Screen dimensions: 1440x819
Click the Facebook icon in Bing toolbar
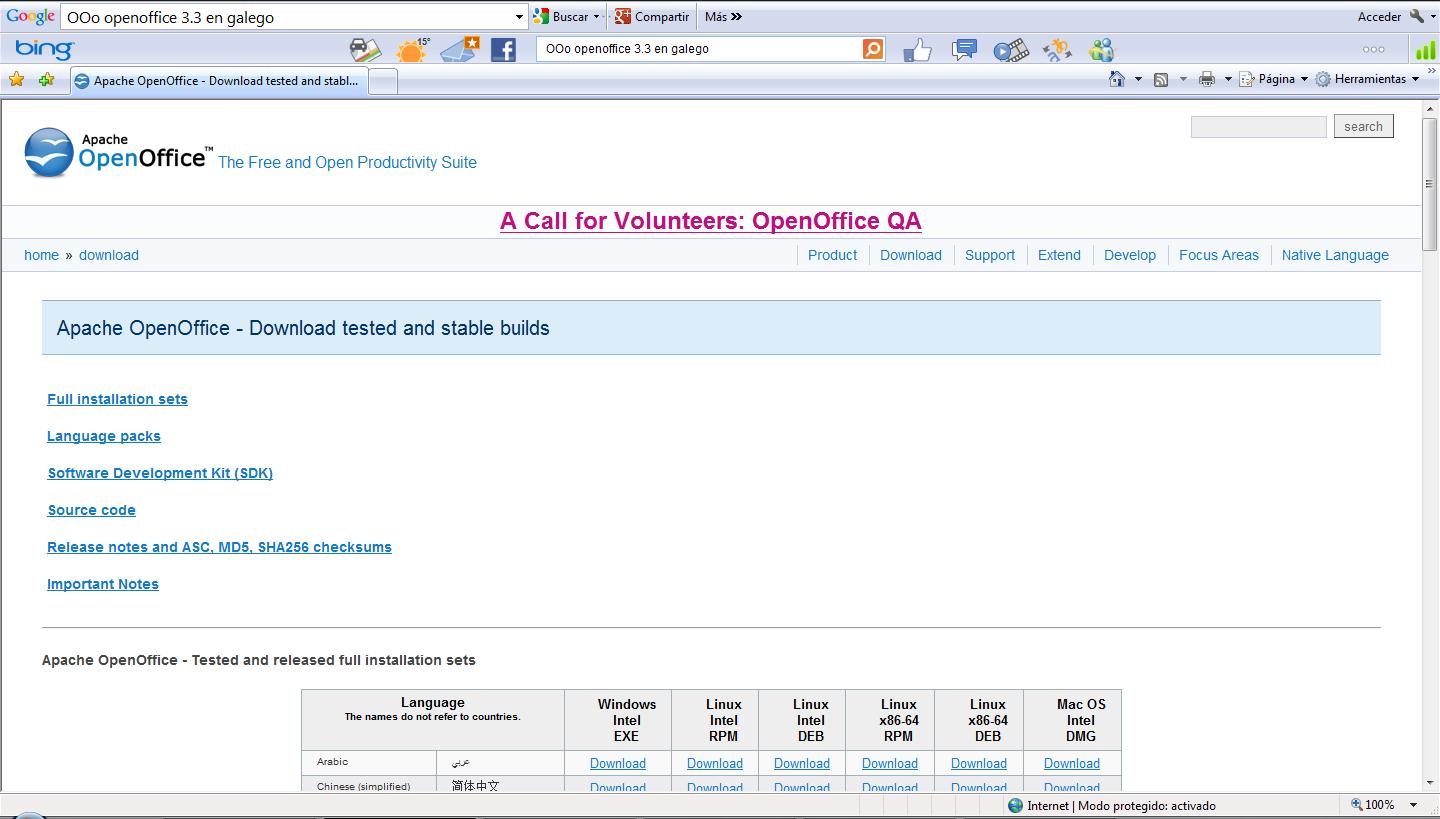[x=503, y=49]
